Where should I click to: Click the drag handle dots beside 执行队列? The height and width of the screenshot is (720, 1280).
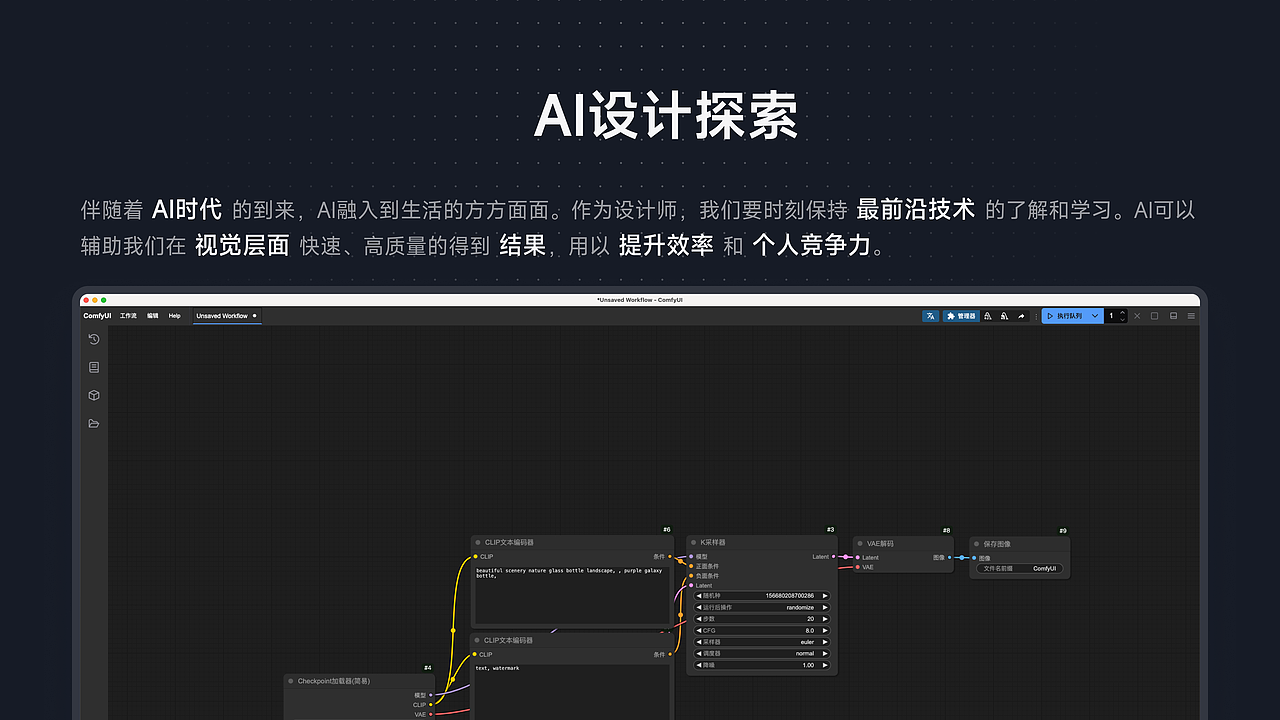[1036, 316]
